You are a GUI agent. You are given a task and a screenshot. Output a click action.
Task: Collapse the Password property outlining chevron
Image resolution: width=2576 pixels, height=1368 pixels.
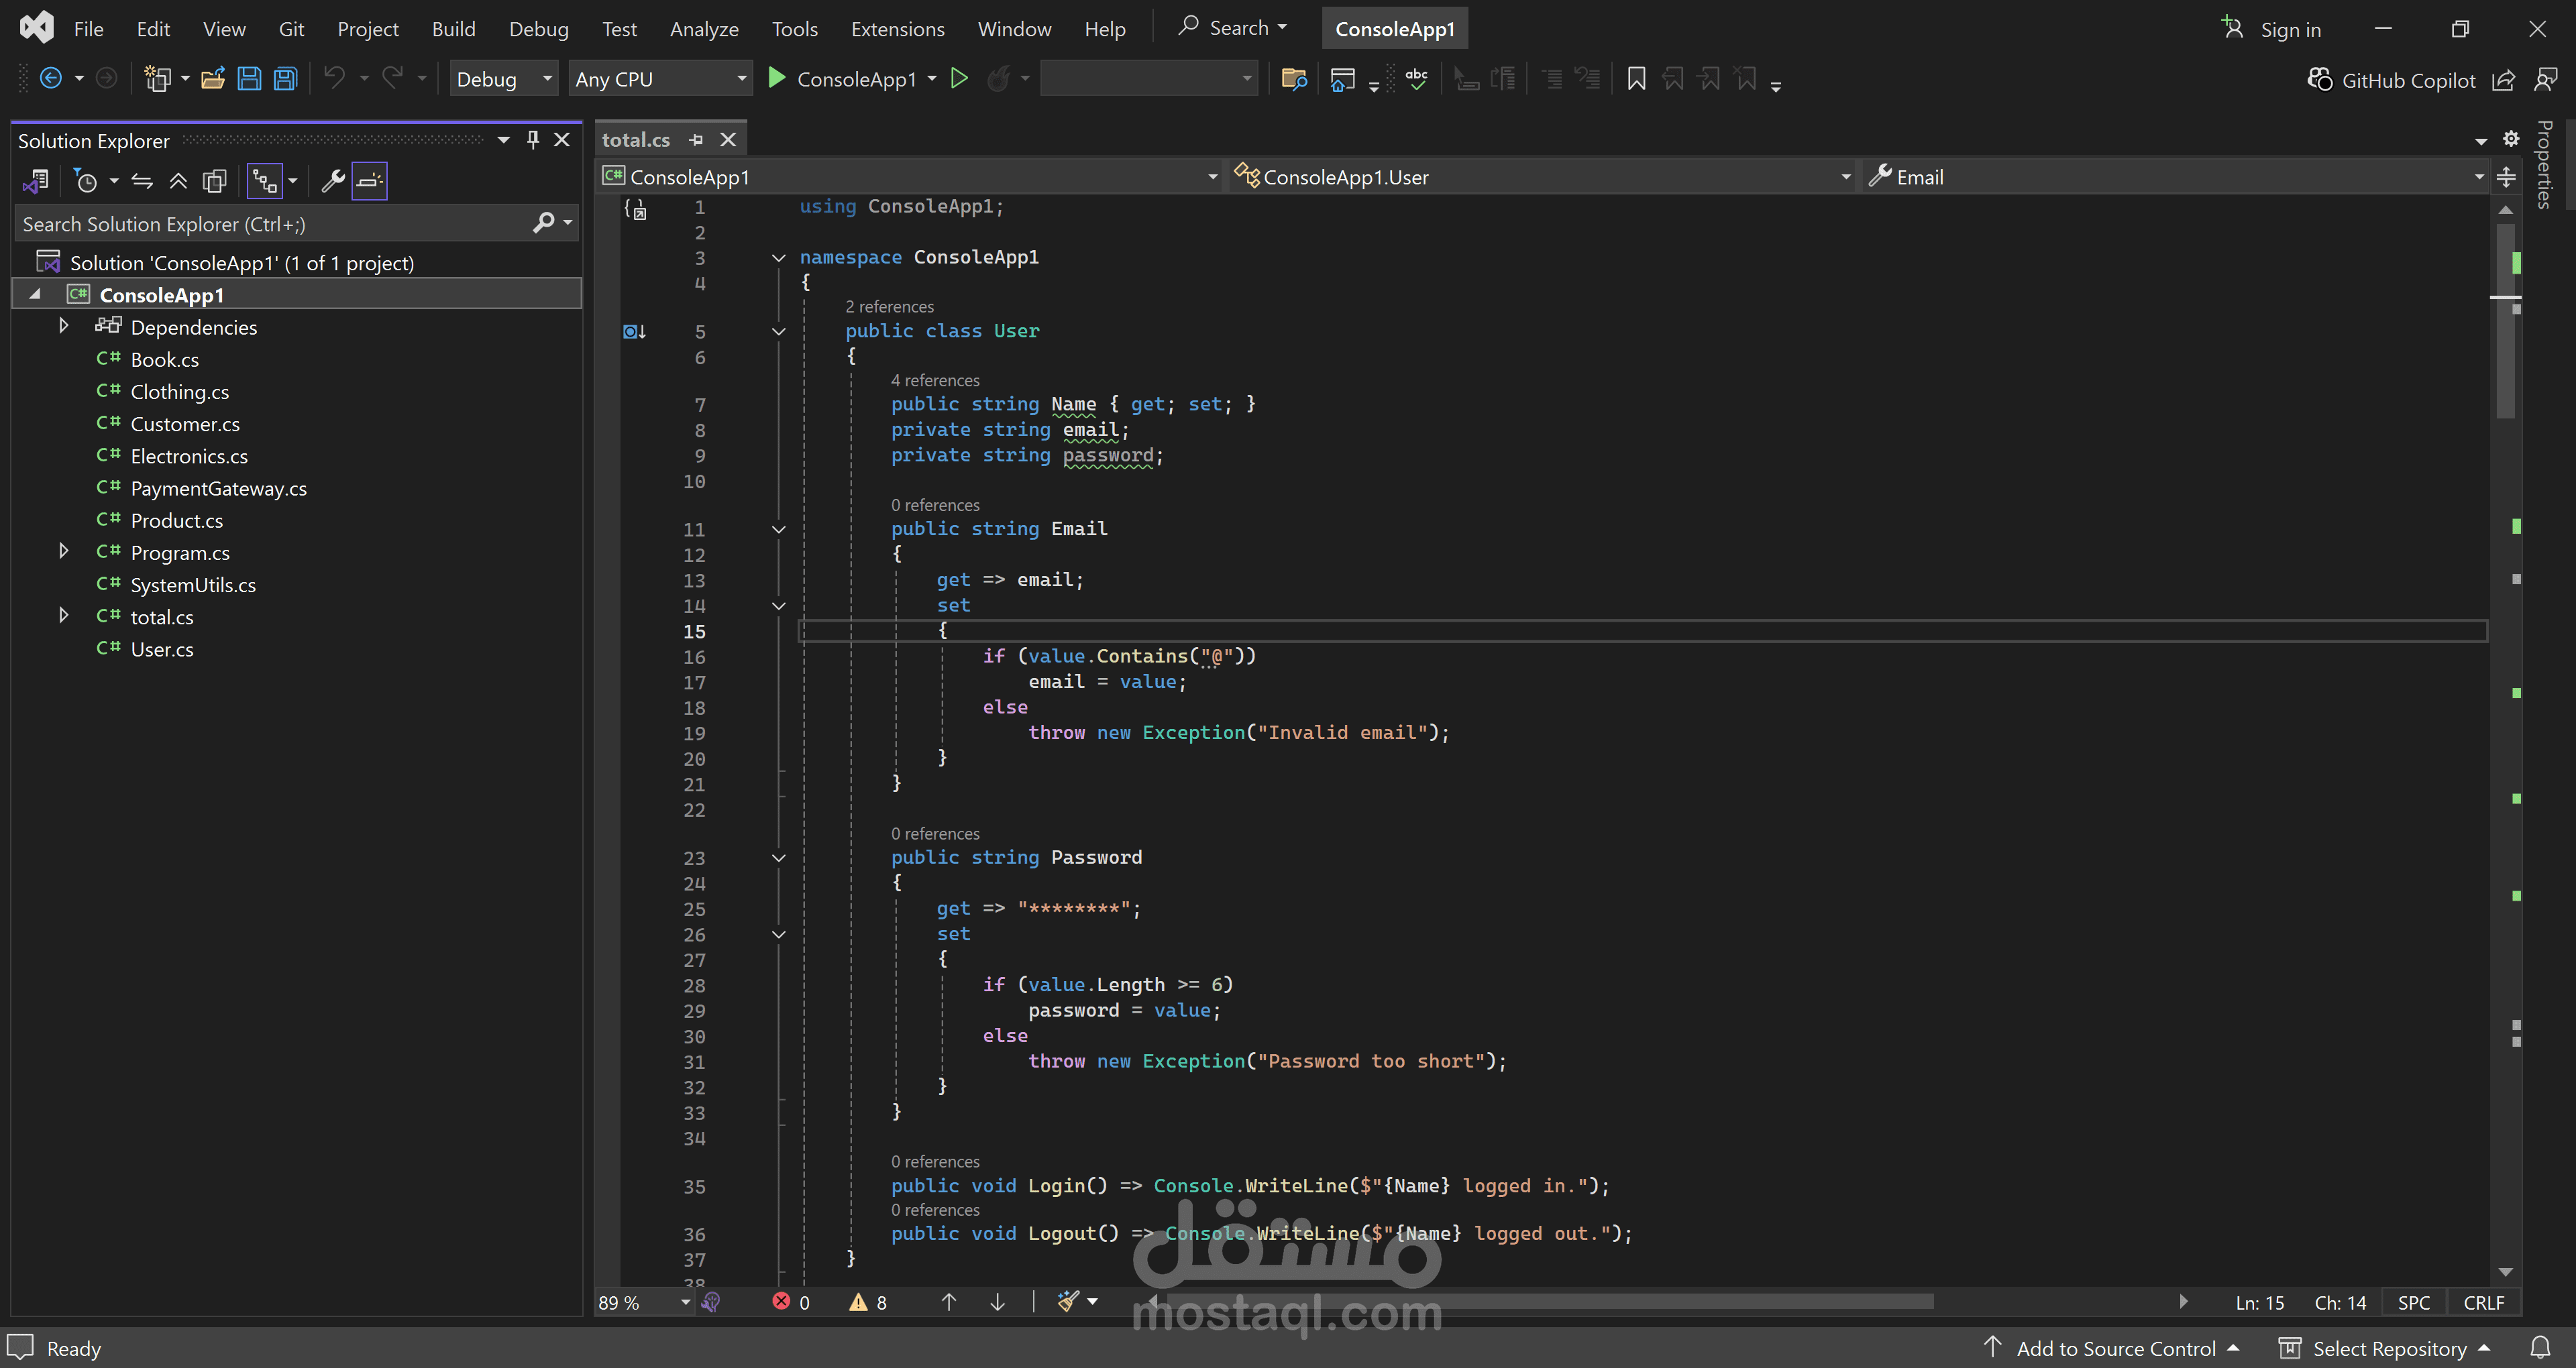pyautogui.click(x=778, y=858)
